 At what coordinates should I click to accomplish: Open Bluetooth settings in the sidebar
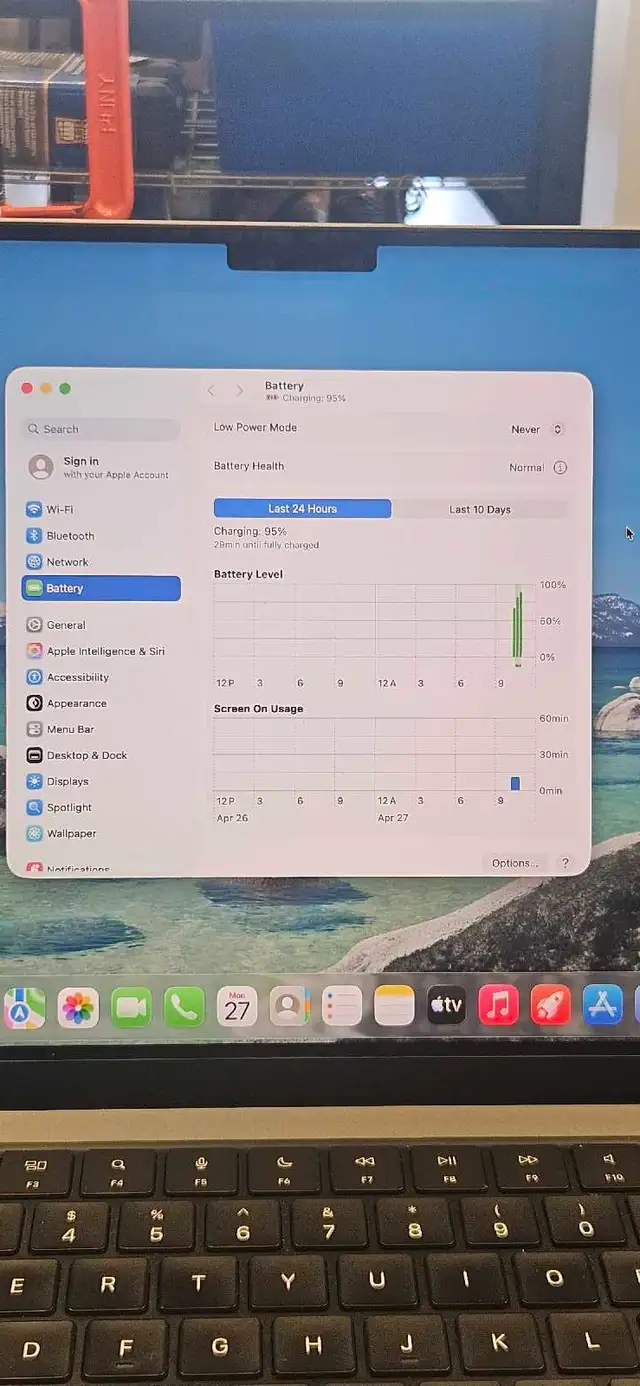100,535
